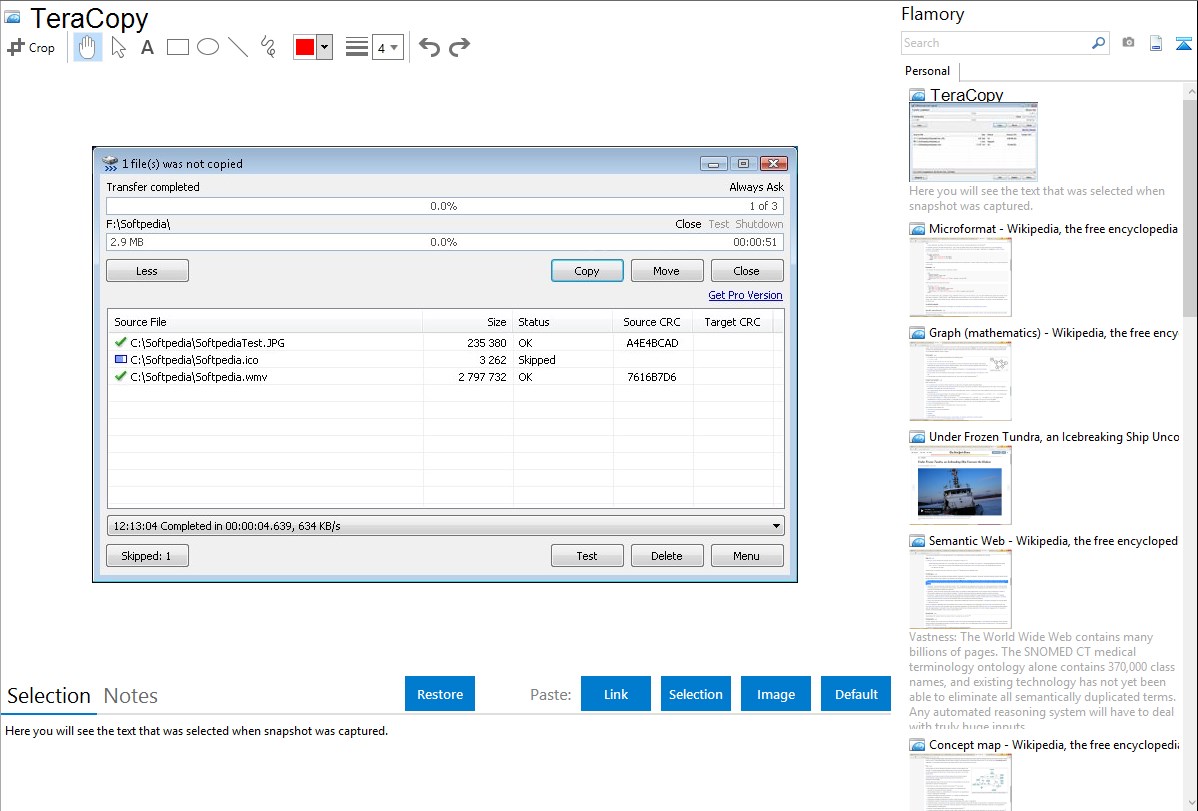Activate the hand pan tool
Viewport: 1198px width, 811px height.
click(88, 47)
